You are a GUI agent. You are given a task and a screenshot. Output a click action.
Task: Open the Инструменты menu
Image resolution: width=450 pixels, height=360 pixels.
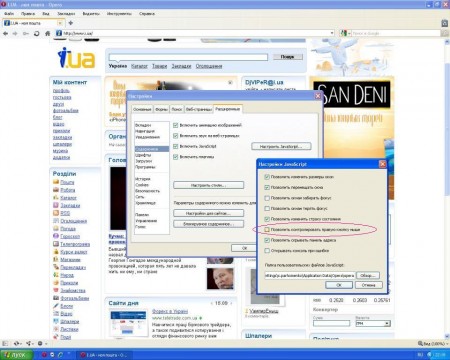click(119, 14)
